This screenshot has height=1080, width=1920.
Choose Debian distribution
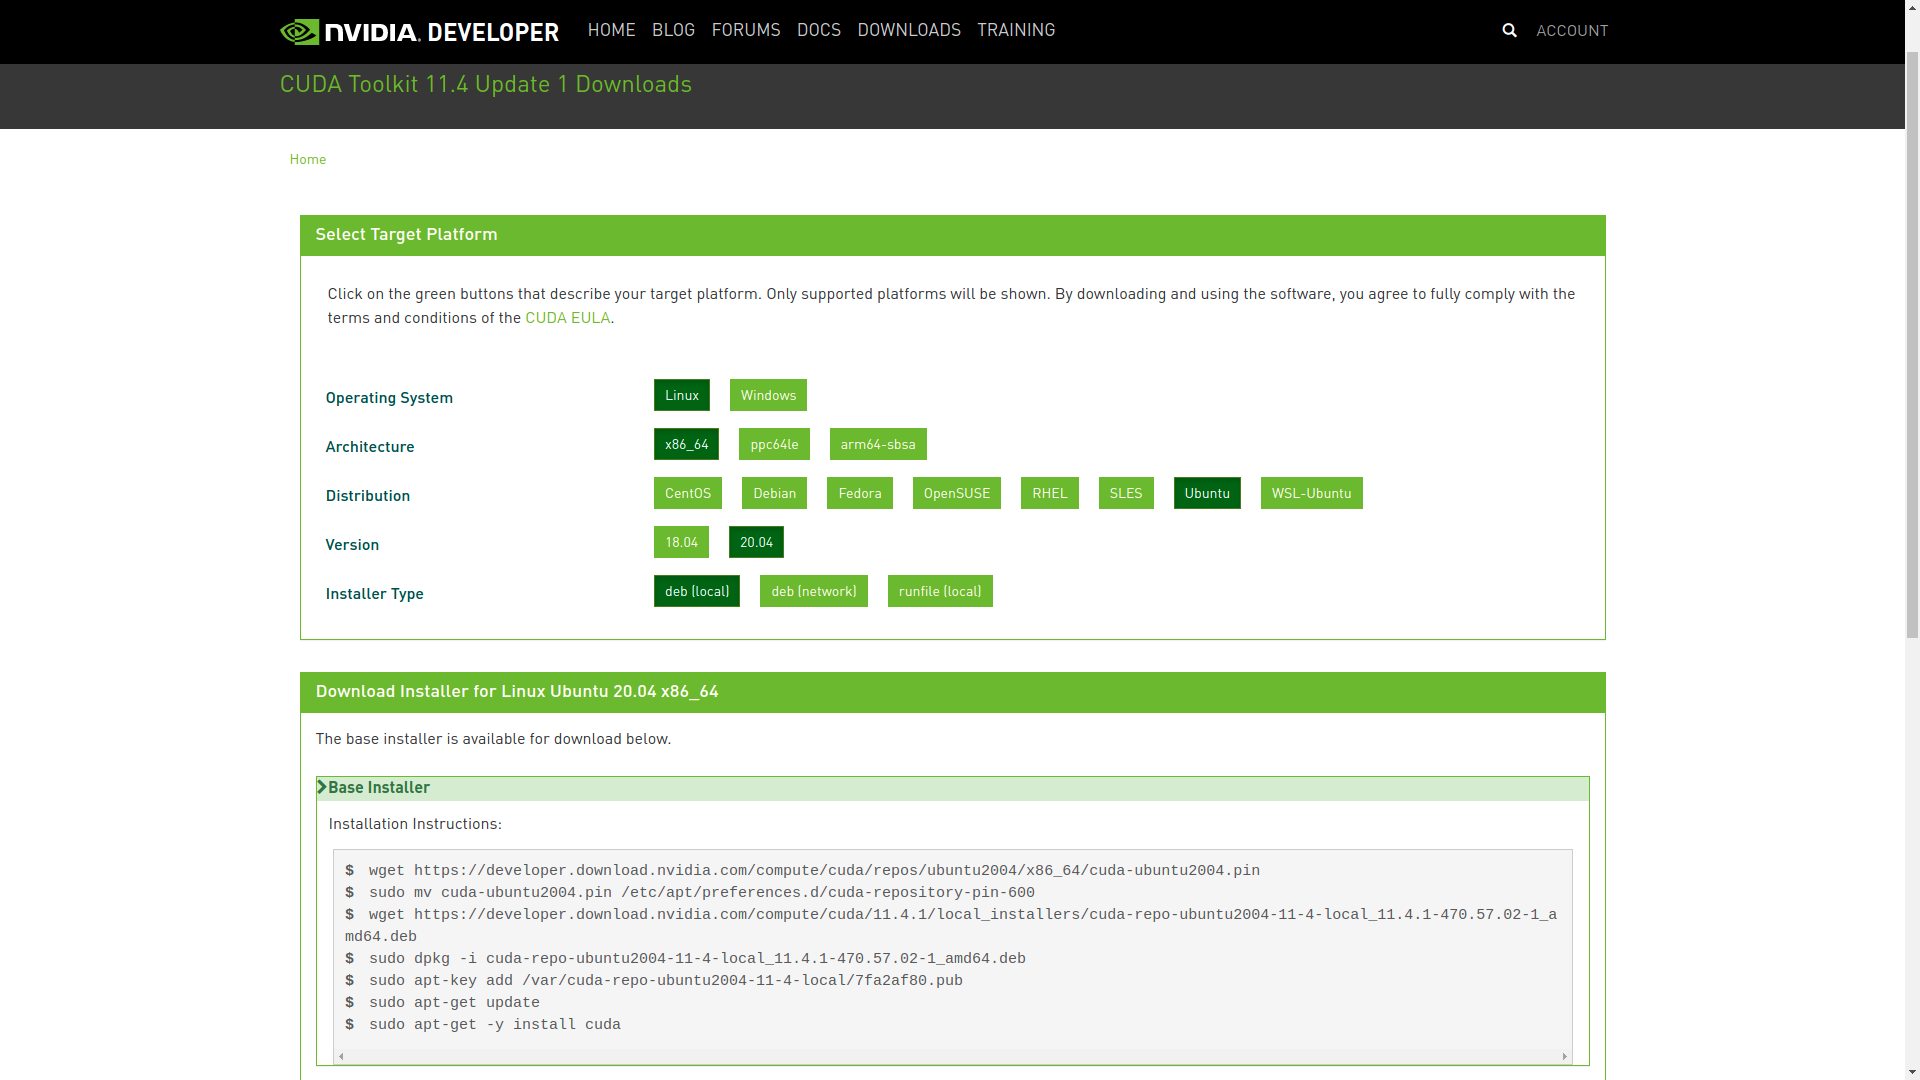pos(773,493)
